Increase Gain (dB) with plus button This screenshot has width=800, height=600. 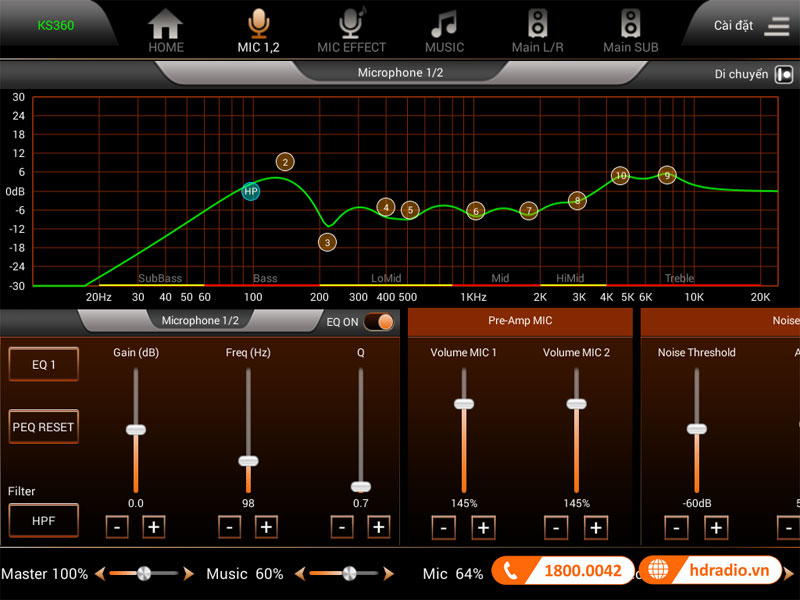click(153, 527)
